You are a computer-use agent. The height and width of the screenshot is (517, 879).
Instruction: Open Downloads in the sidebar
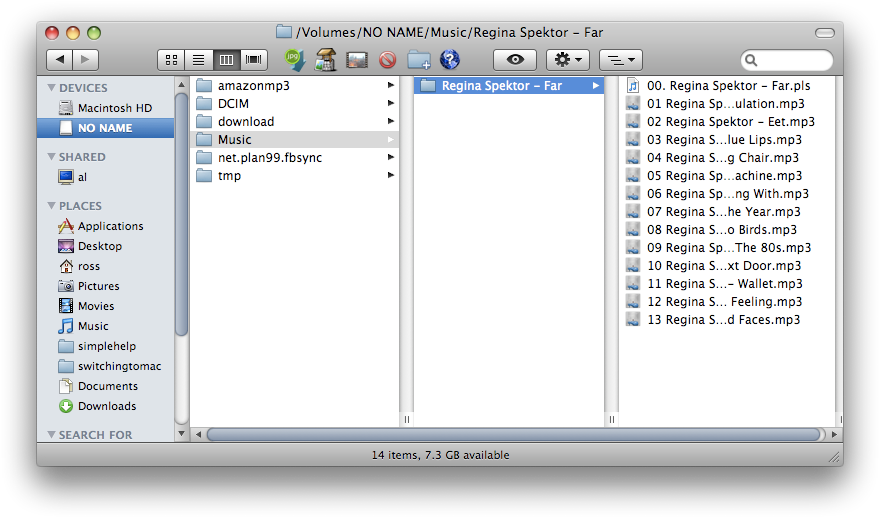105,406
